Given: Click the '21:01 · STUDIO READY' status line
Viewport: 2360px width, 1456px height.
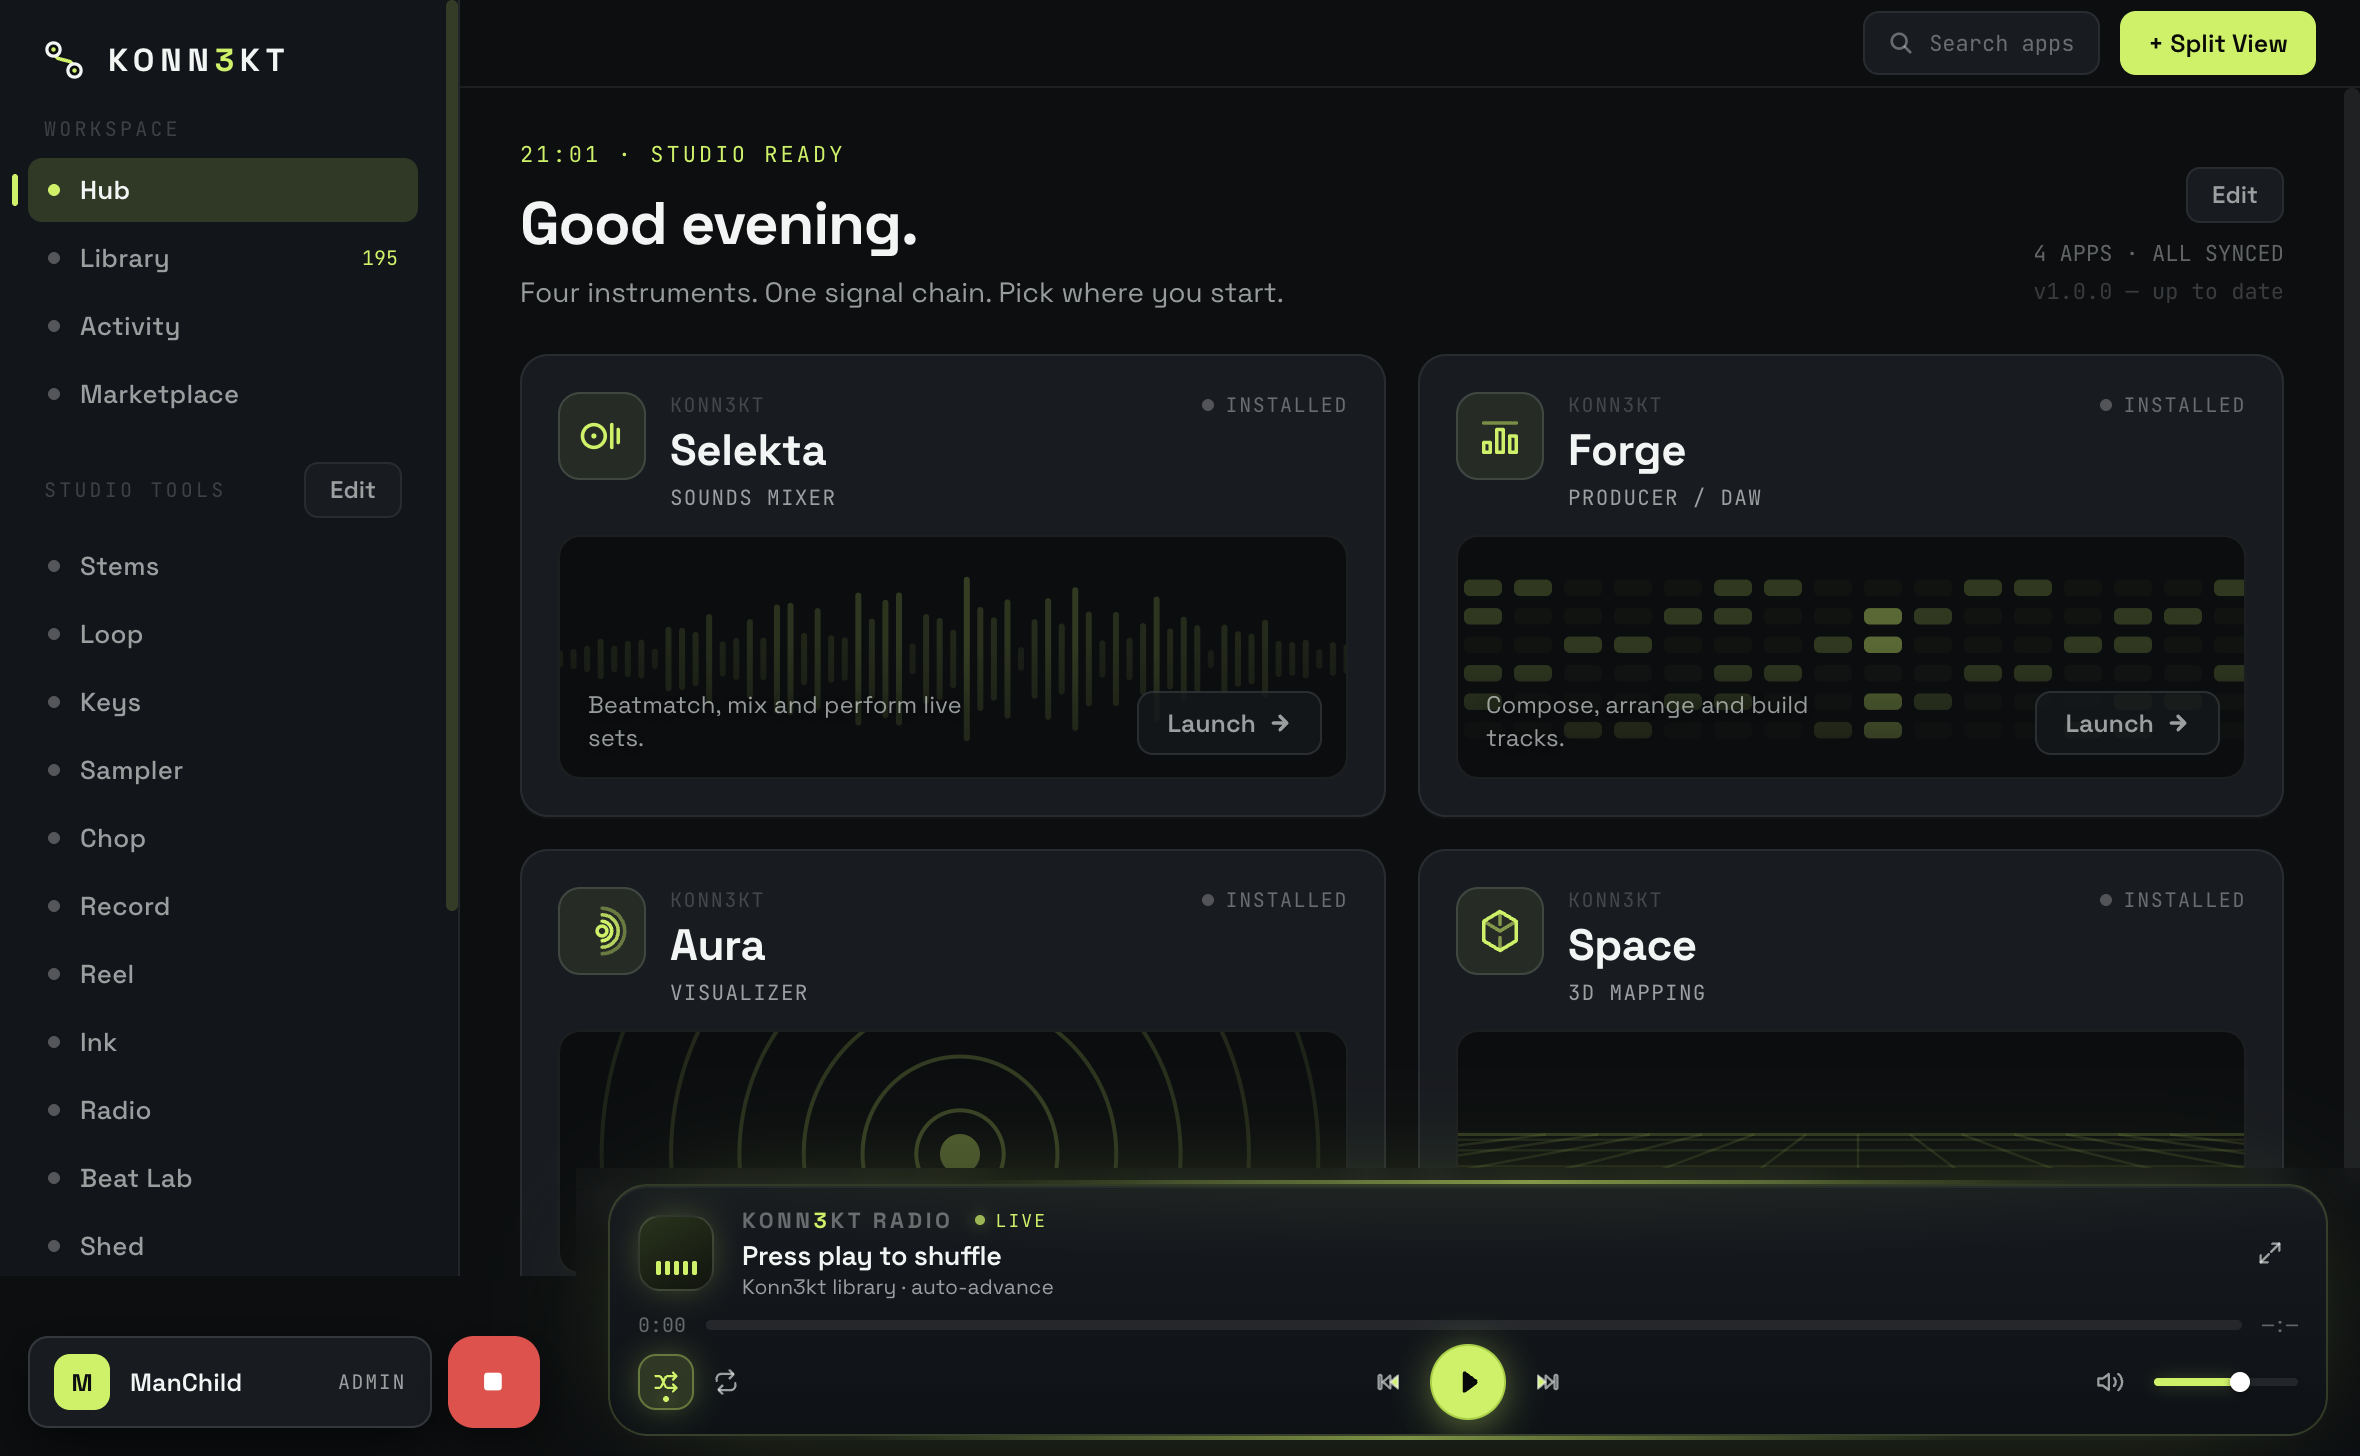Looking at the screenshot, I should click(x=682, y=154).
